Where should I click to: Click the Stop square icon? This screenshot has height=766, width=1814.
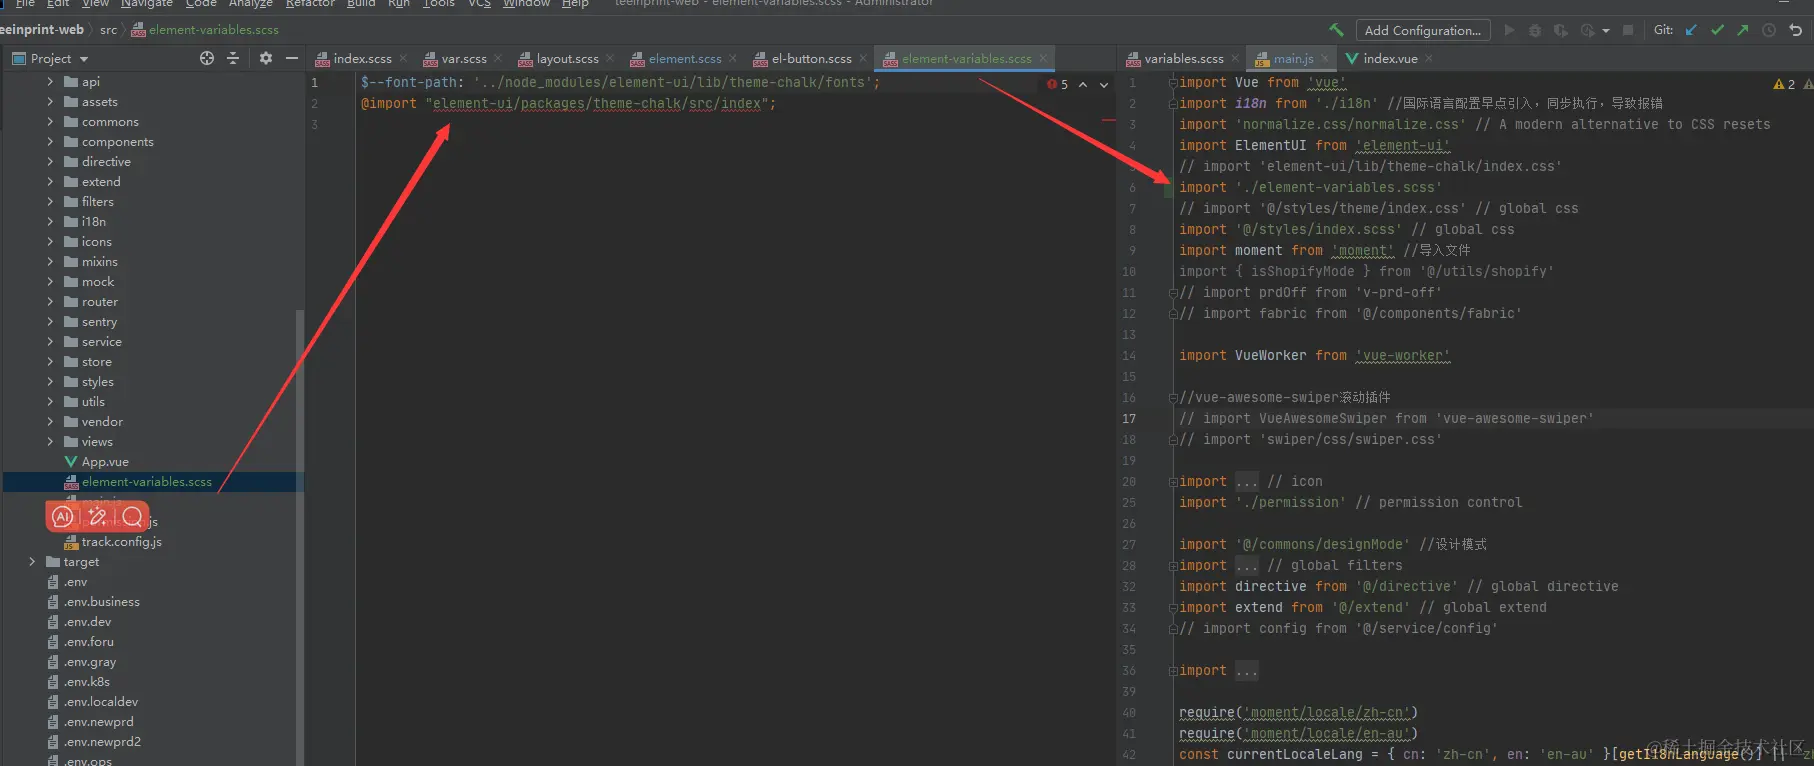pos(1628,30)
